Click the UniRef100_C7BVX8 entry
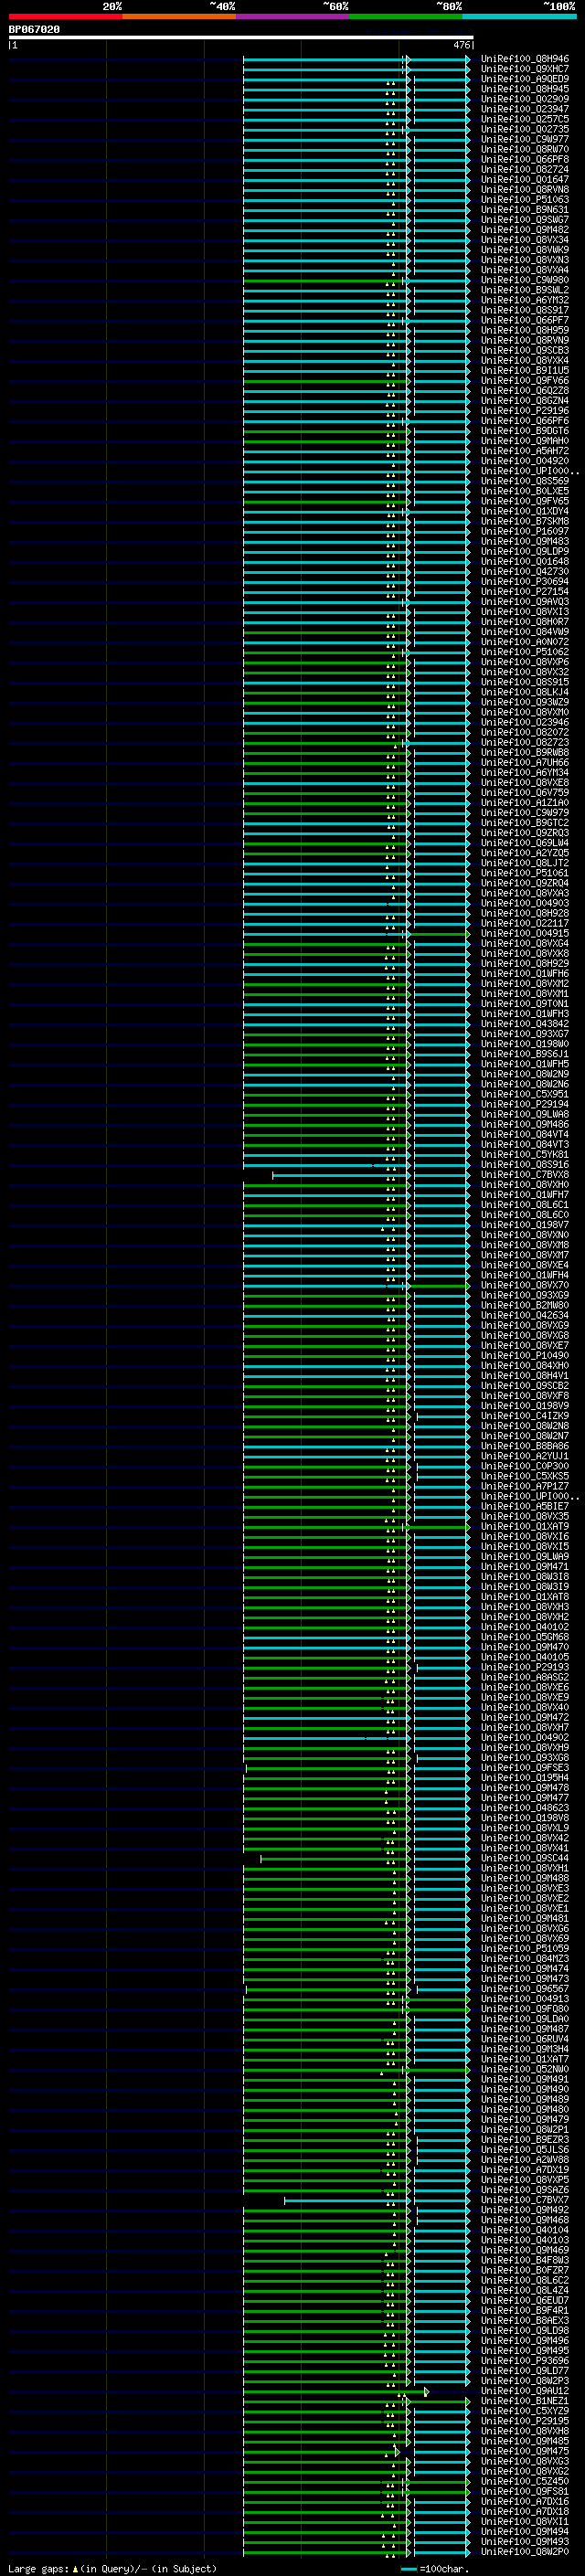Viewport: 585px width, 2576px height. (525, 1174)
